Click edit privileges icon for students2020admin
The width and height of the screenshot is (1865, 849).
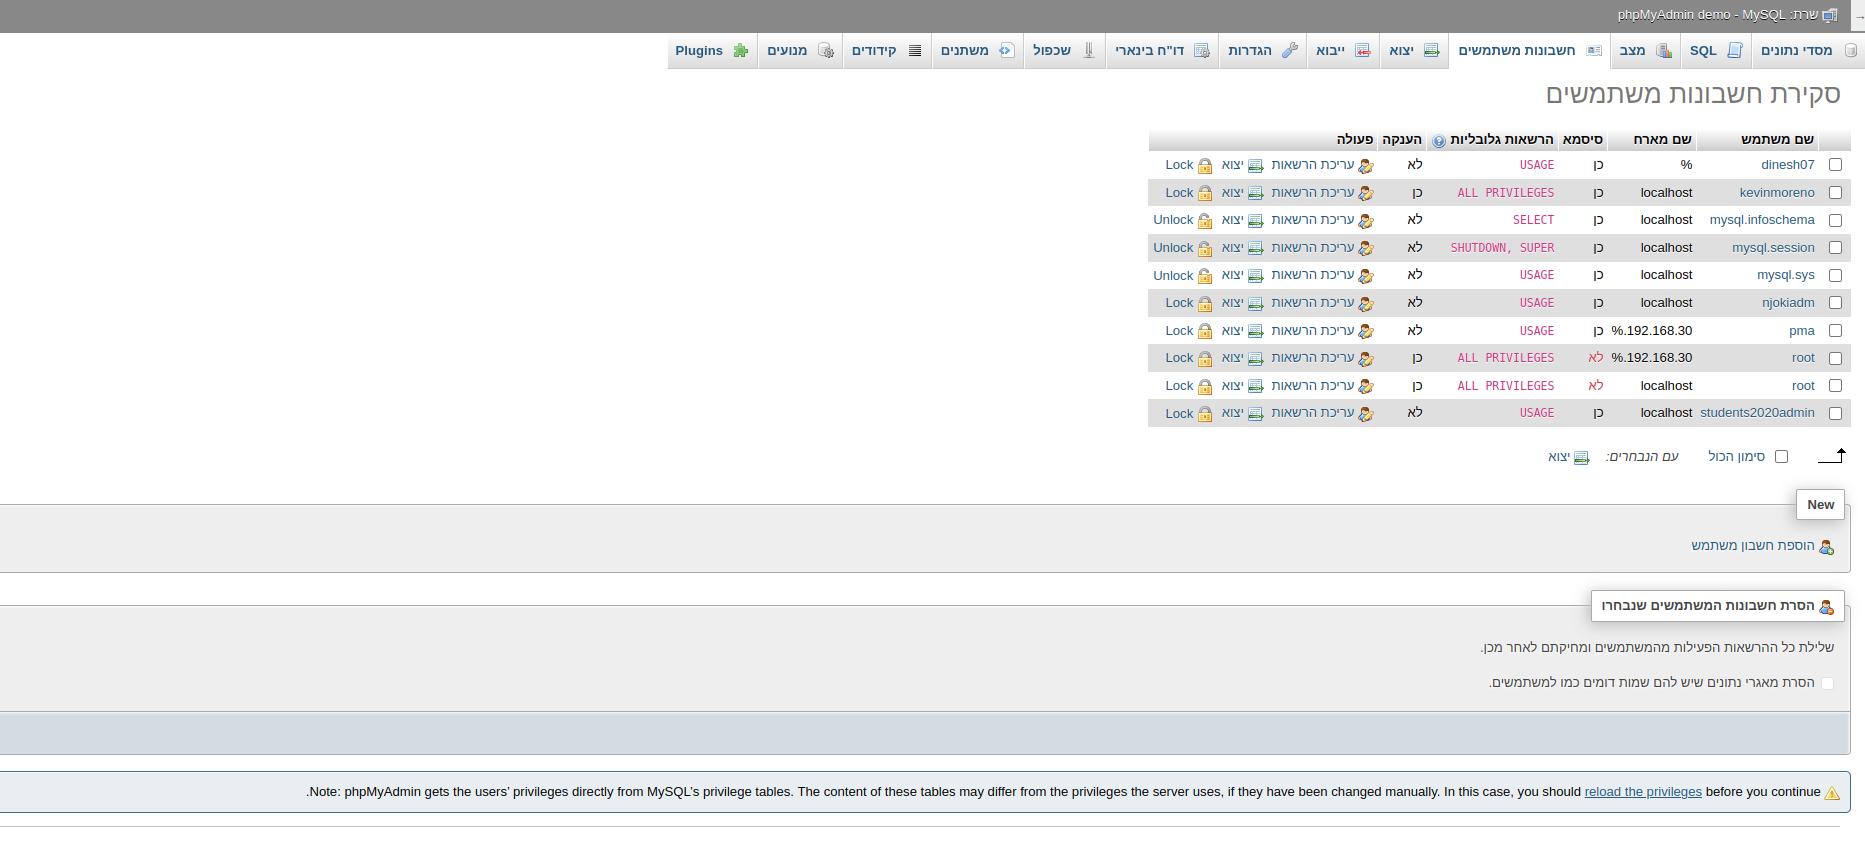point(1366,414)
